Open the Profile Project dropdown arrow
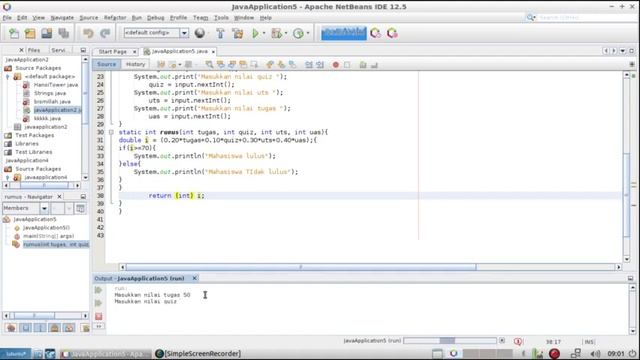 (x=308, y=33)
